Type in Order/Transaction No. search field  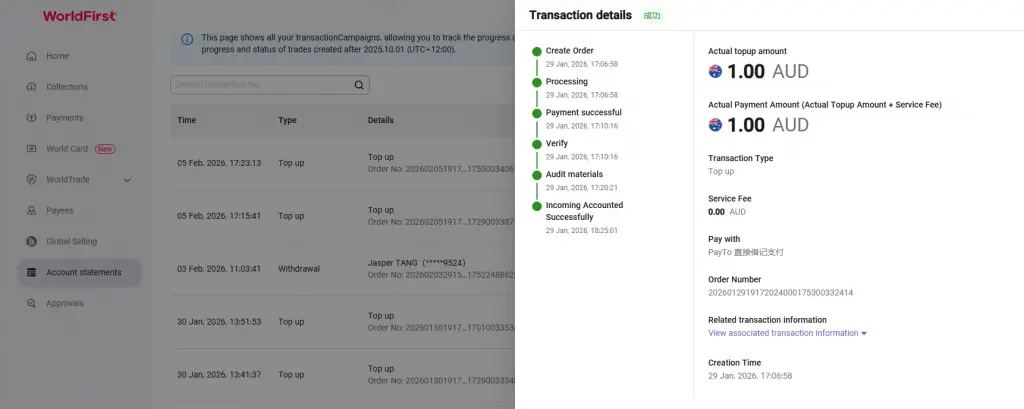[x=260, y=85]
